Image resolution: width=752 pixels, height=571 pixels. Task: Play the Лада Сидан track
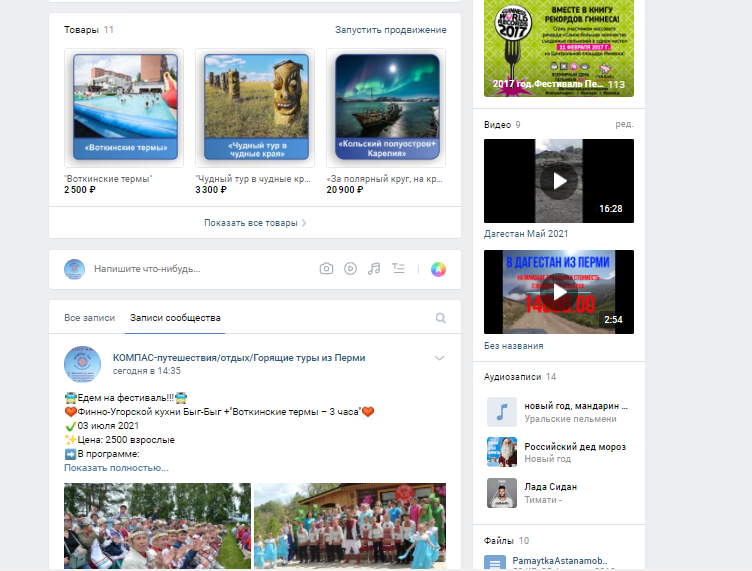(x=502, y=493)
